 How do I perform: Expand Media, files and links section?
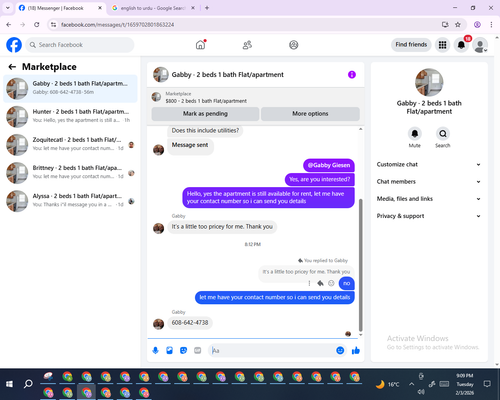[x=429, y=199]
